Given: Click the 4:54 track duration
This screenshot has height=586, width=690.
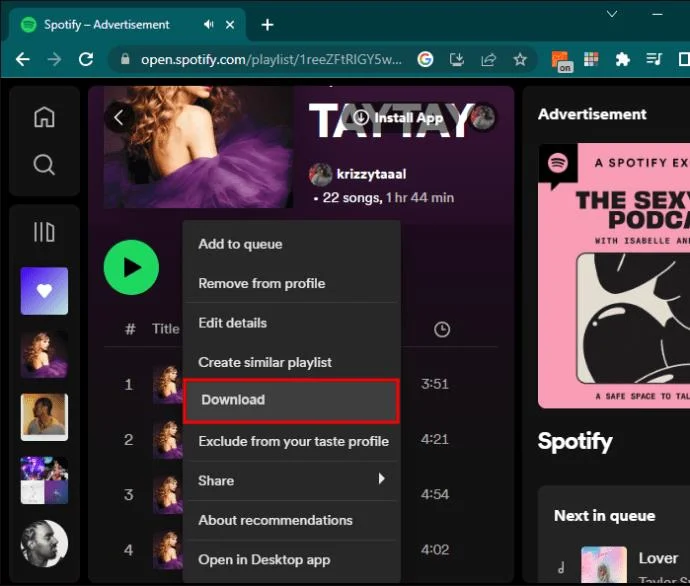Looking at the screenshot, I should click(435, 494).
